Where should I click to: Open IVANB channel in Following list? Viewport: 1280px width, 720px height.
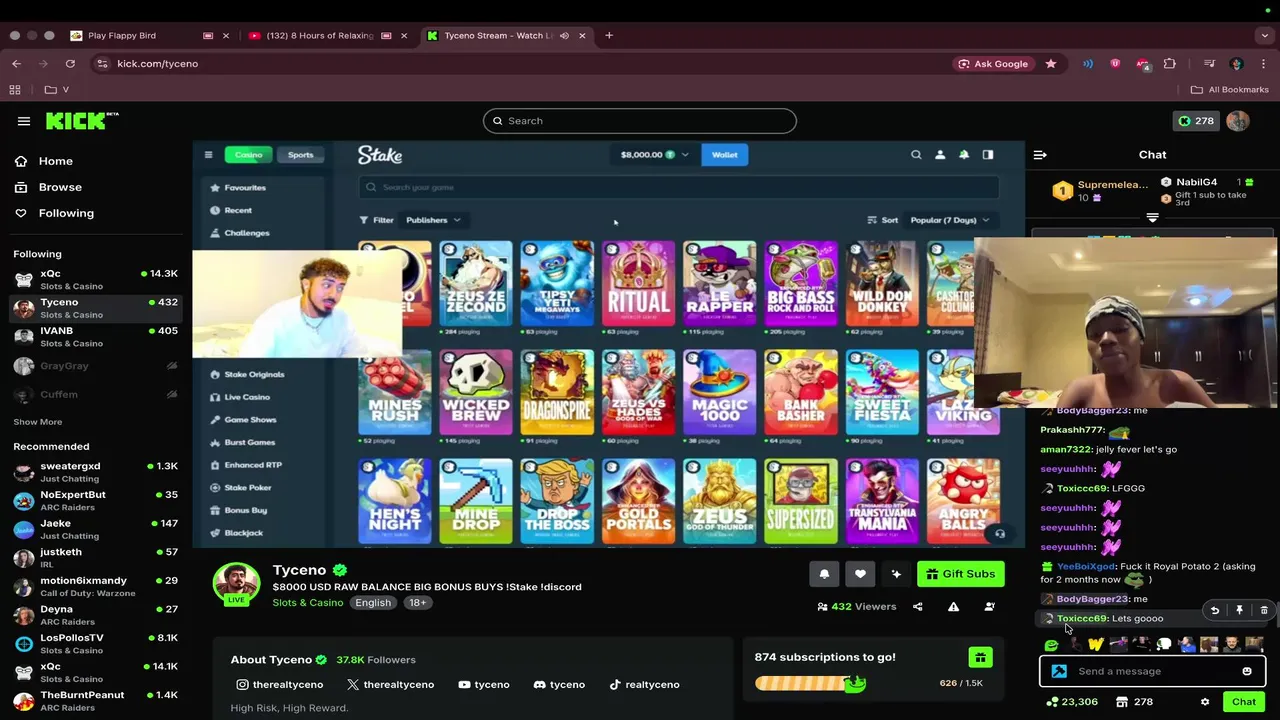click(x=95, y=337)
